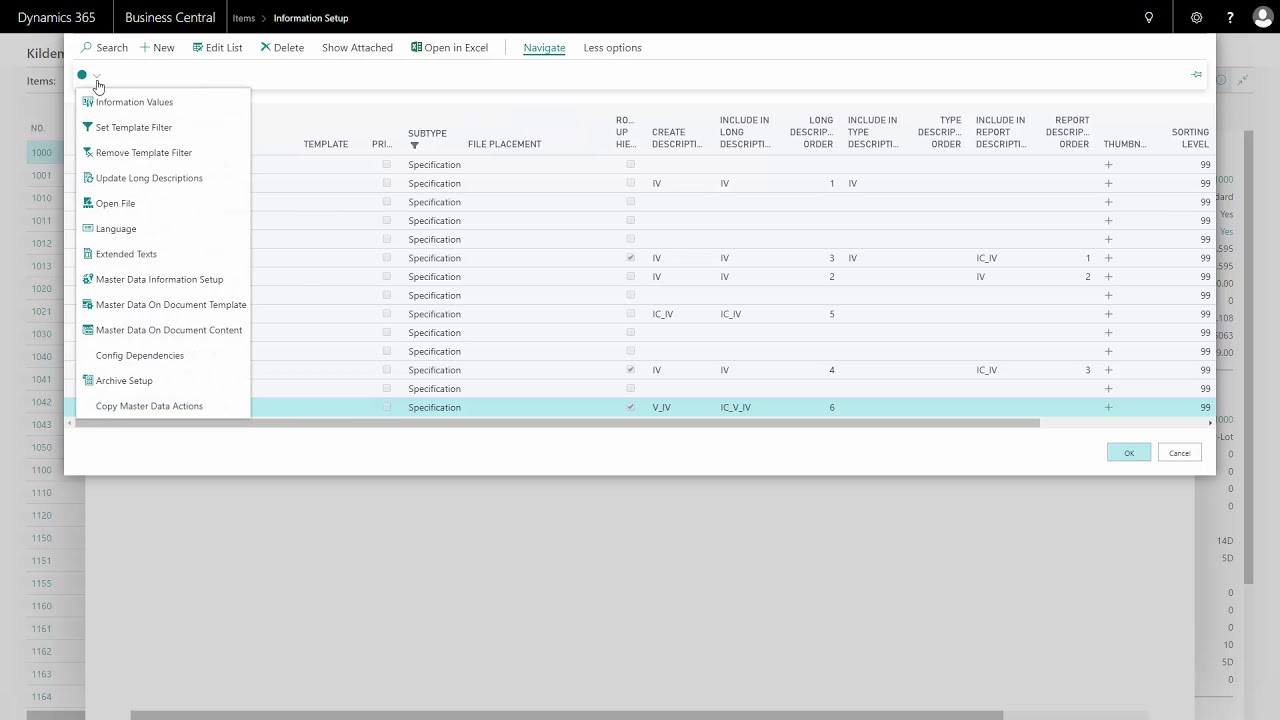Click Show Attached
This screenshot has width=1280, height=720.
point(357,48)
